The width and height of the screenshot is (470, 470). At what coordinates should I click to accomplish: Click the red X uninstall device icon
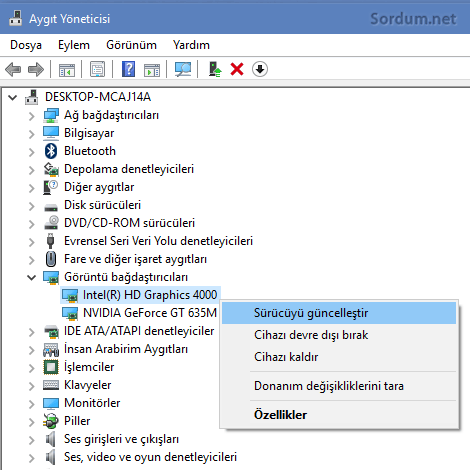pyautogui.click(x=237, y=69)
